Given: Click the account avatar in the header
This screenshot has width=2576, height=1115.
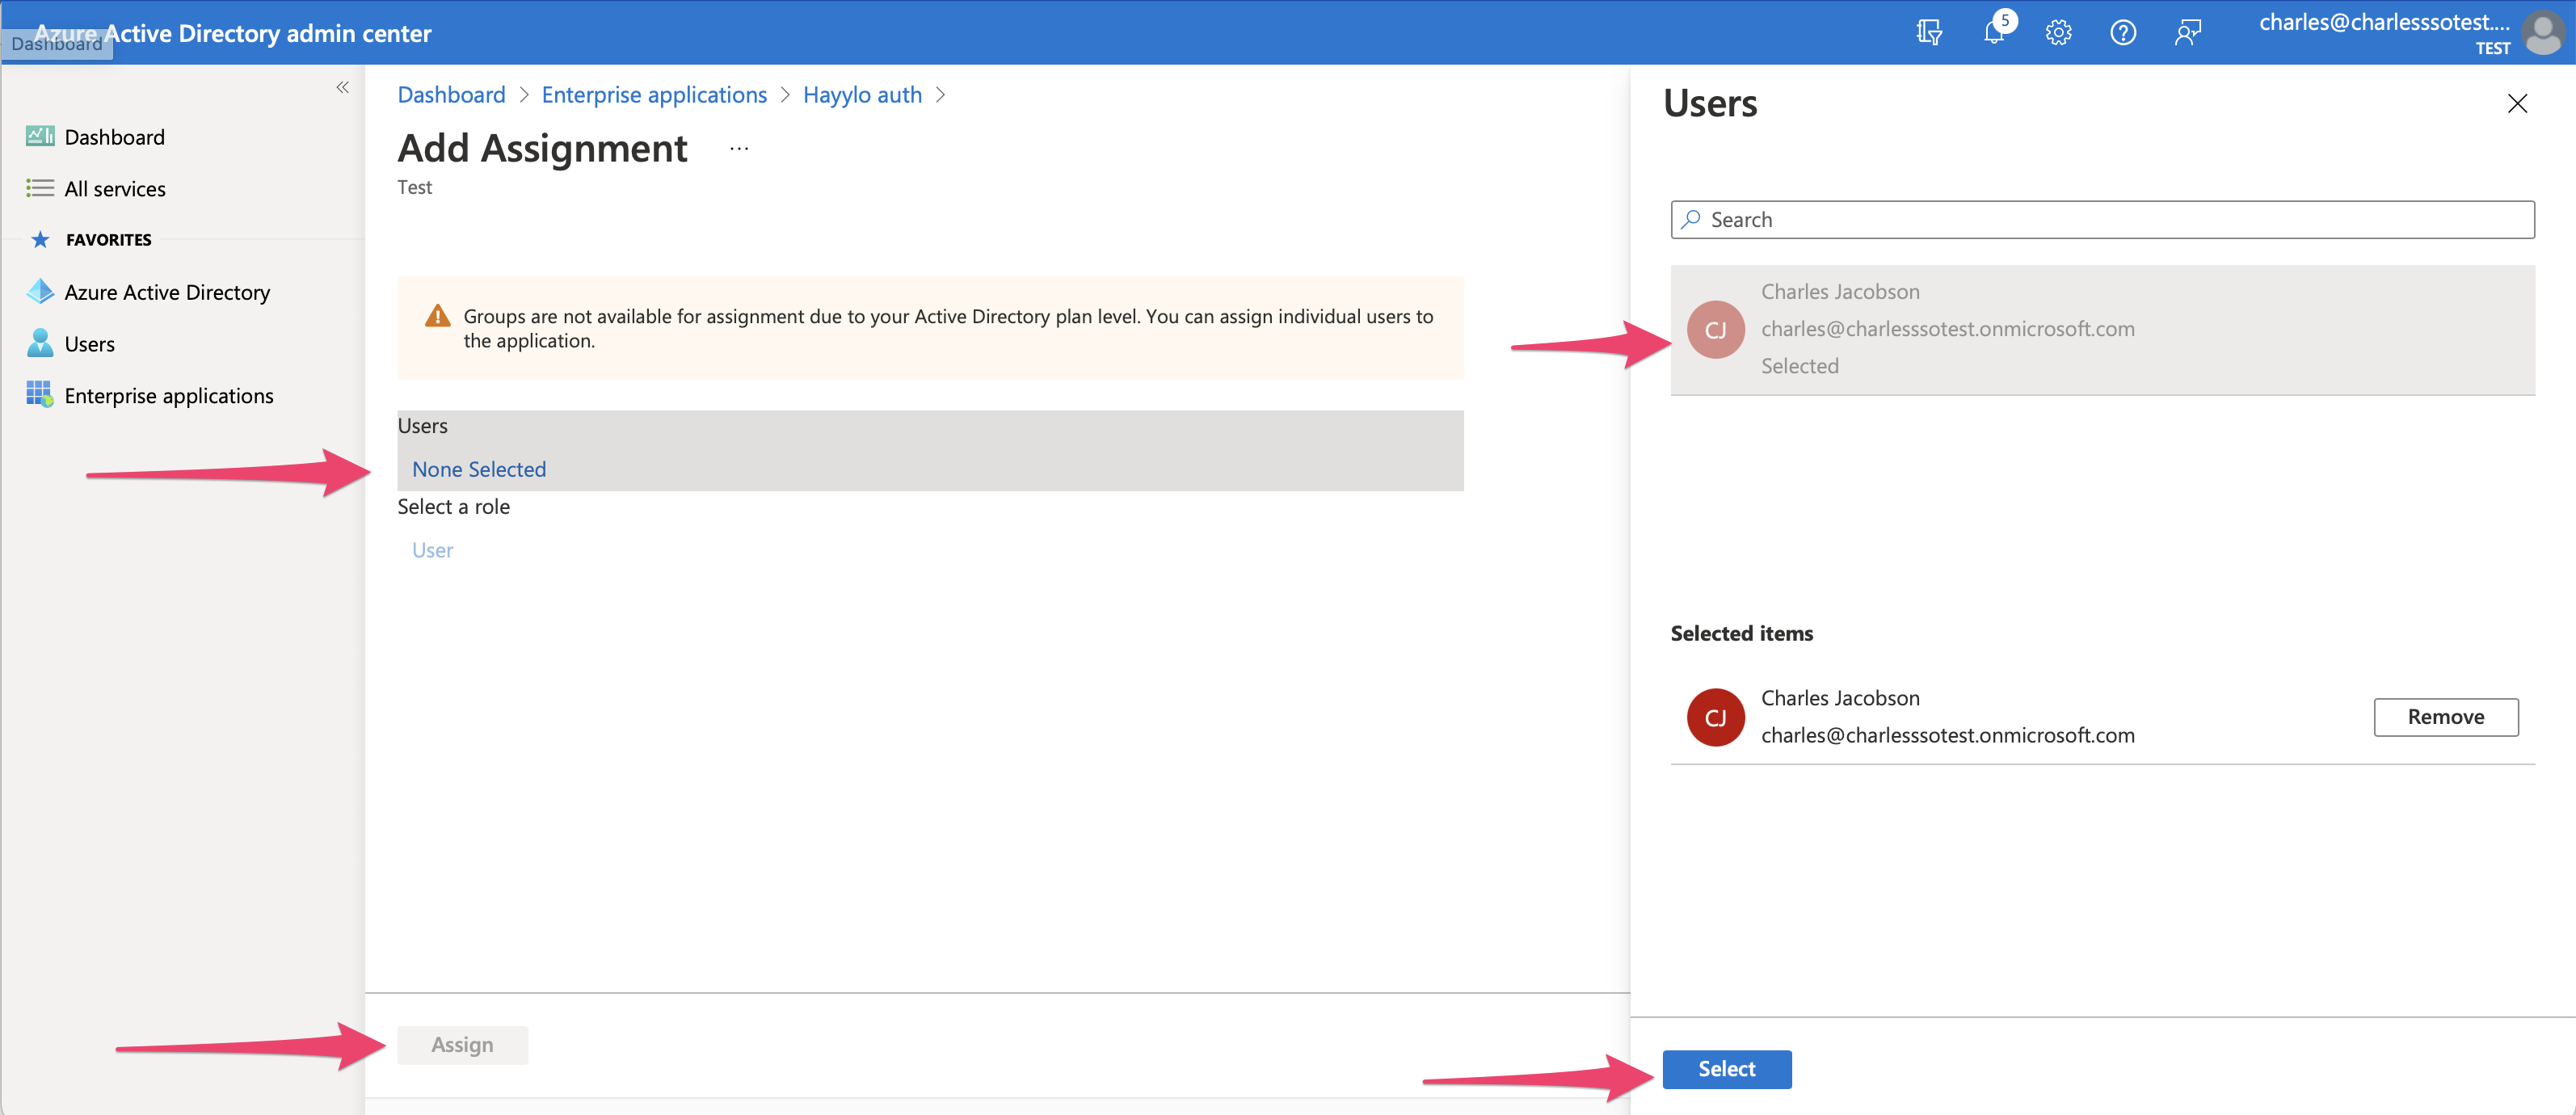Looking at the screenshot, I should (x=2543, y=33).
